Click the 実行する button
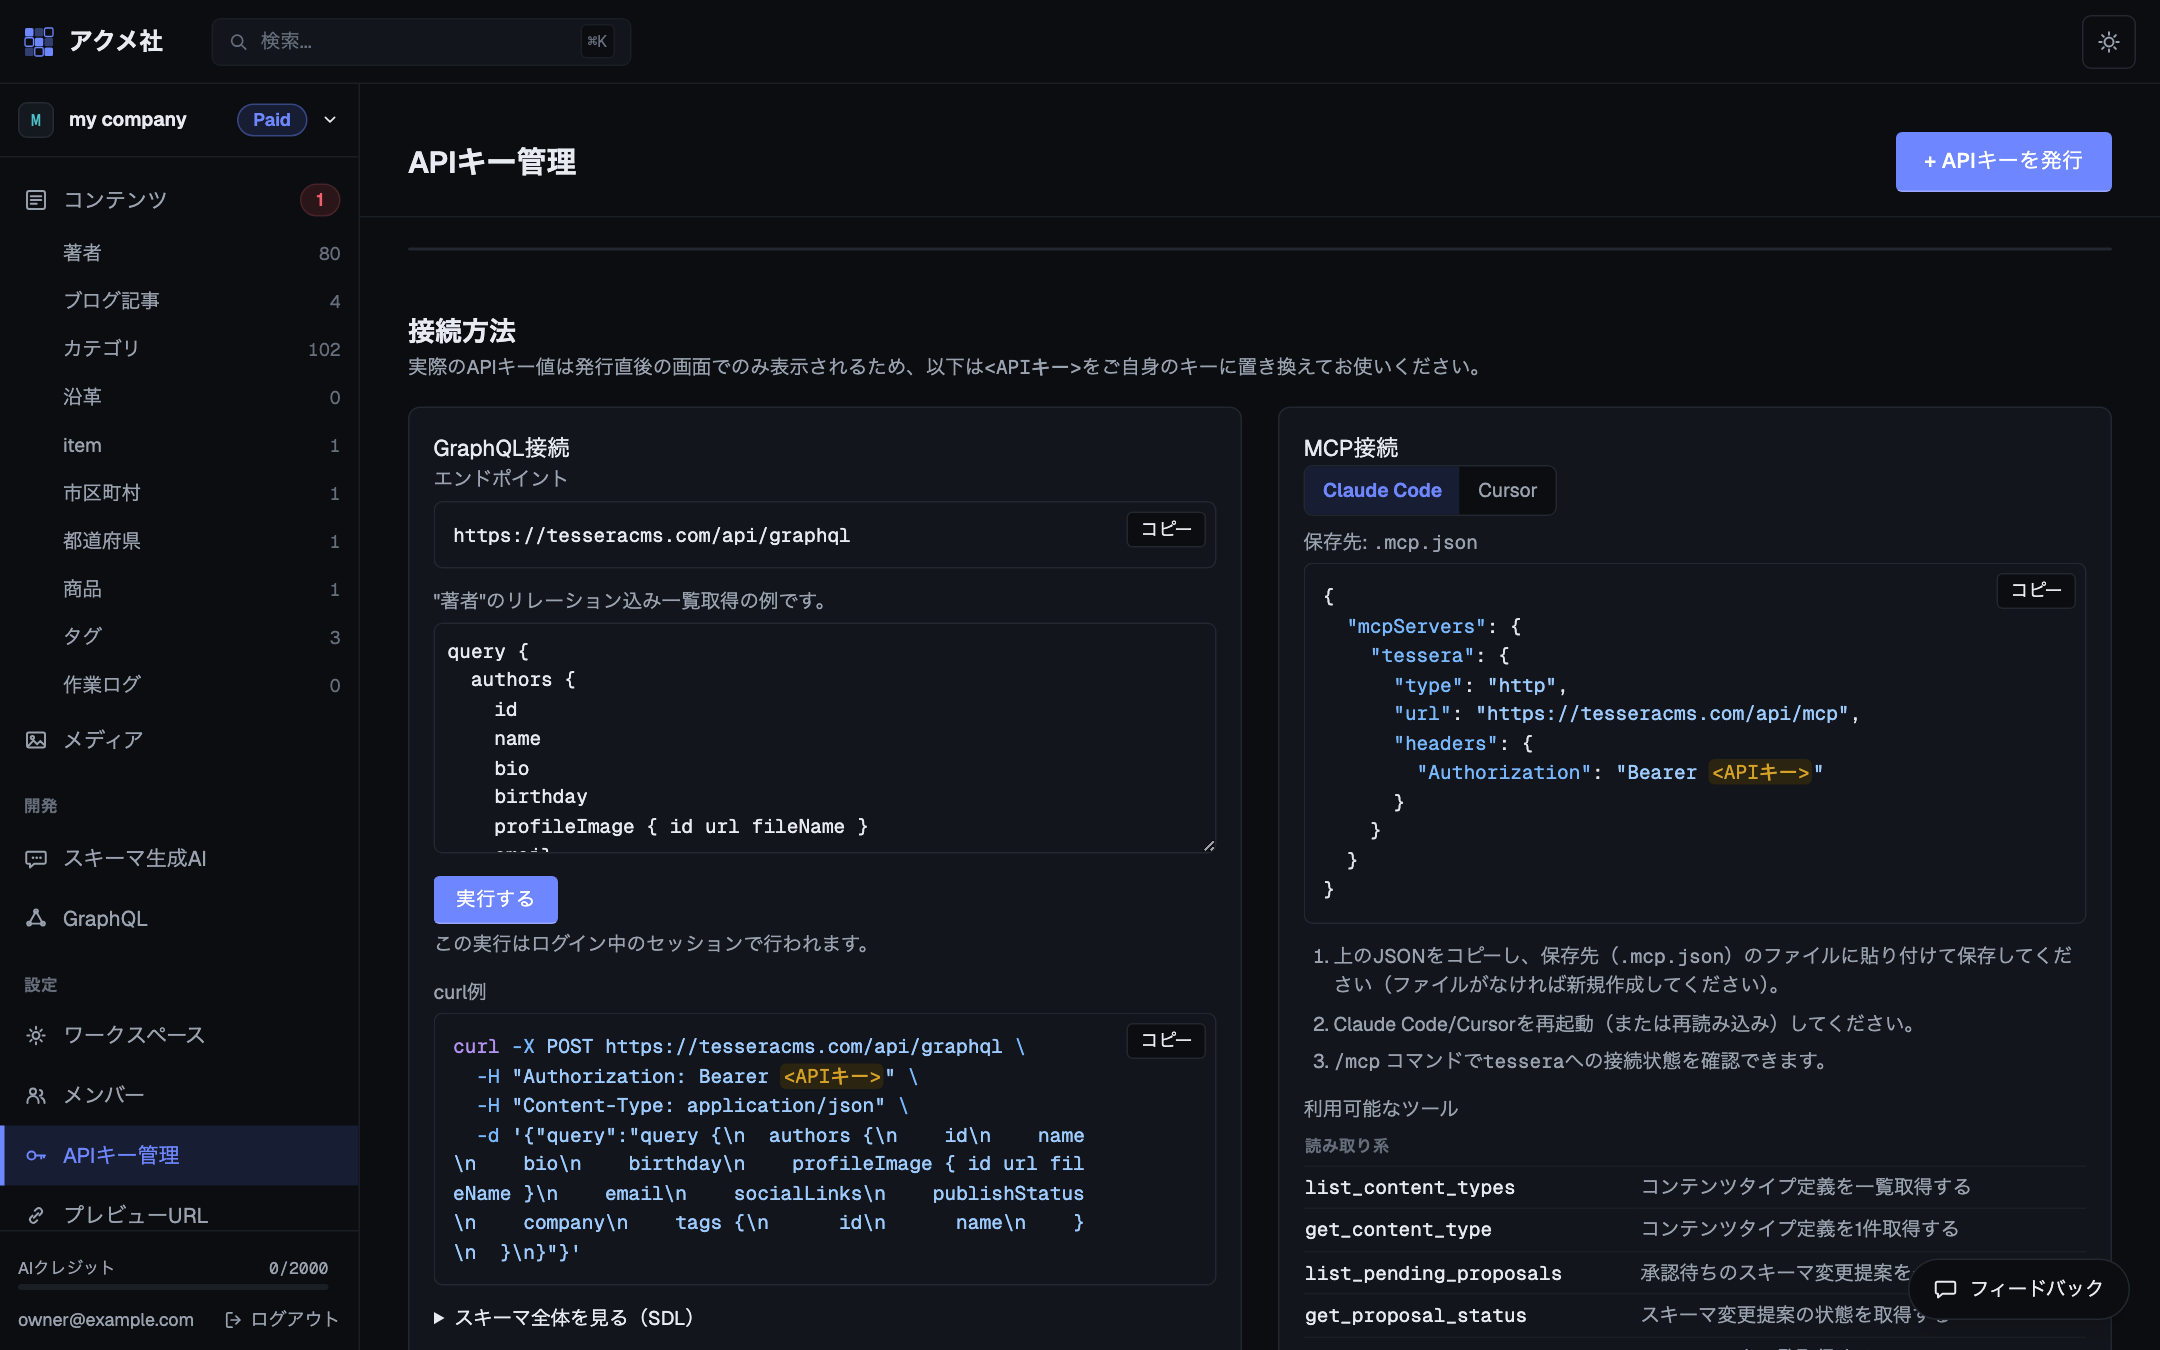 495,899
